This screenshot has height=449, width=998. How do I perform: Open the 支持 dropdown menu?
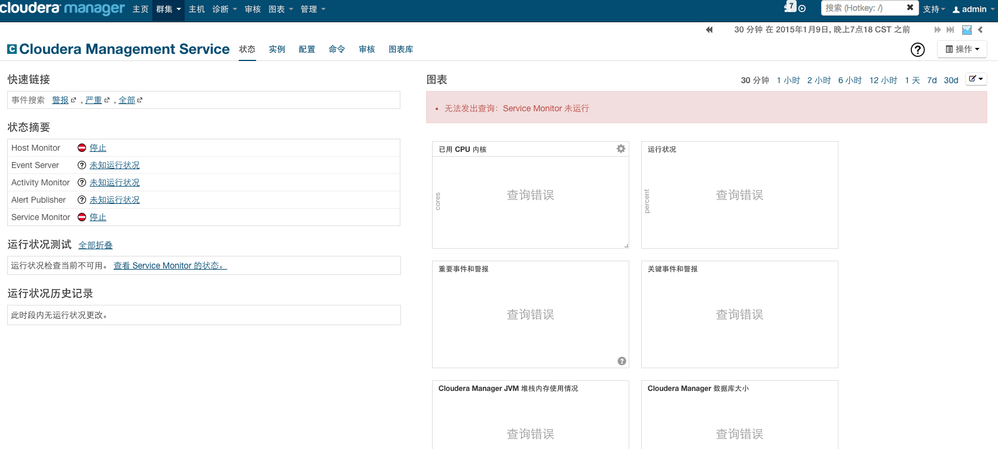[x=934, y=10]
